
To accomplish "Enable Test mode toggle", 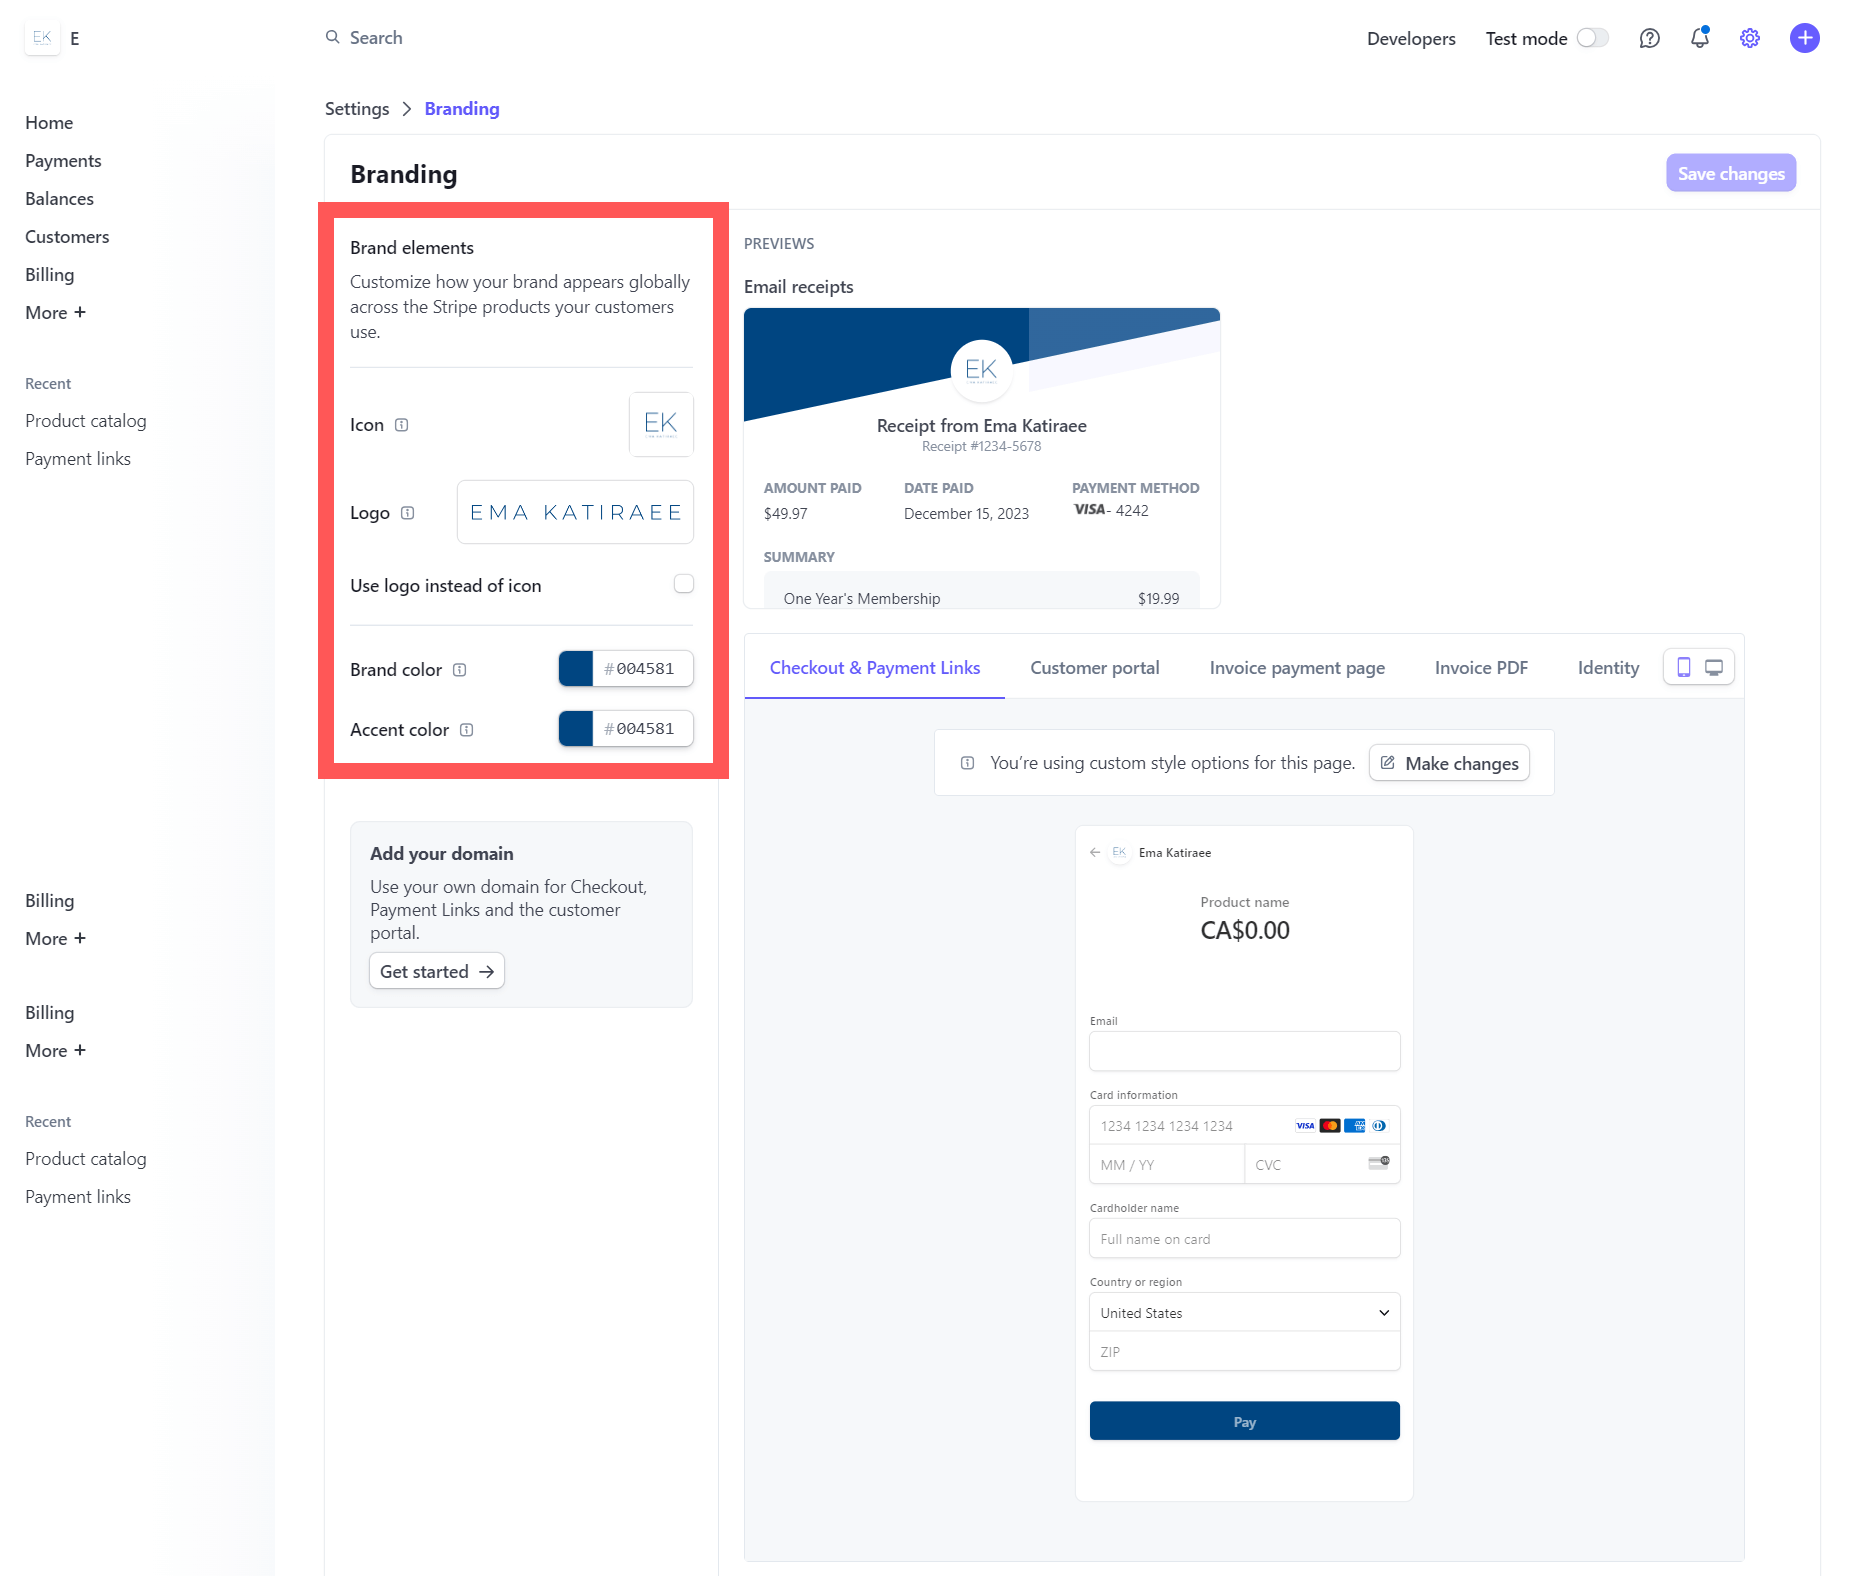I will click(1592, 37).
